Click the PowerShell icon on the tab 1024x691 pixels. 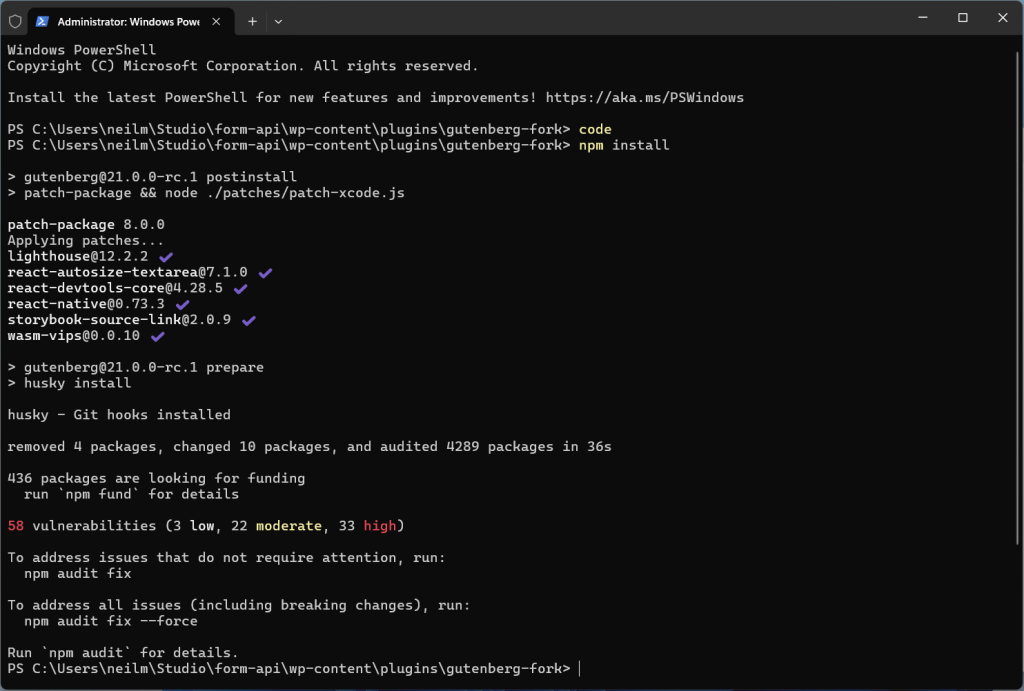(x=43, y=21)
